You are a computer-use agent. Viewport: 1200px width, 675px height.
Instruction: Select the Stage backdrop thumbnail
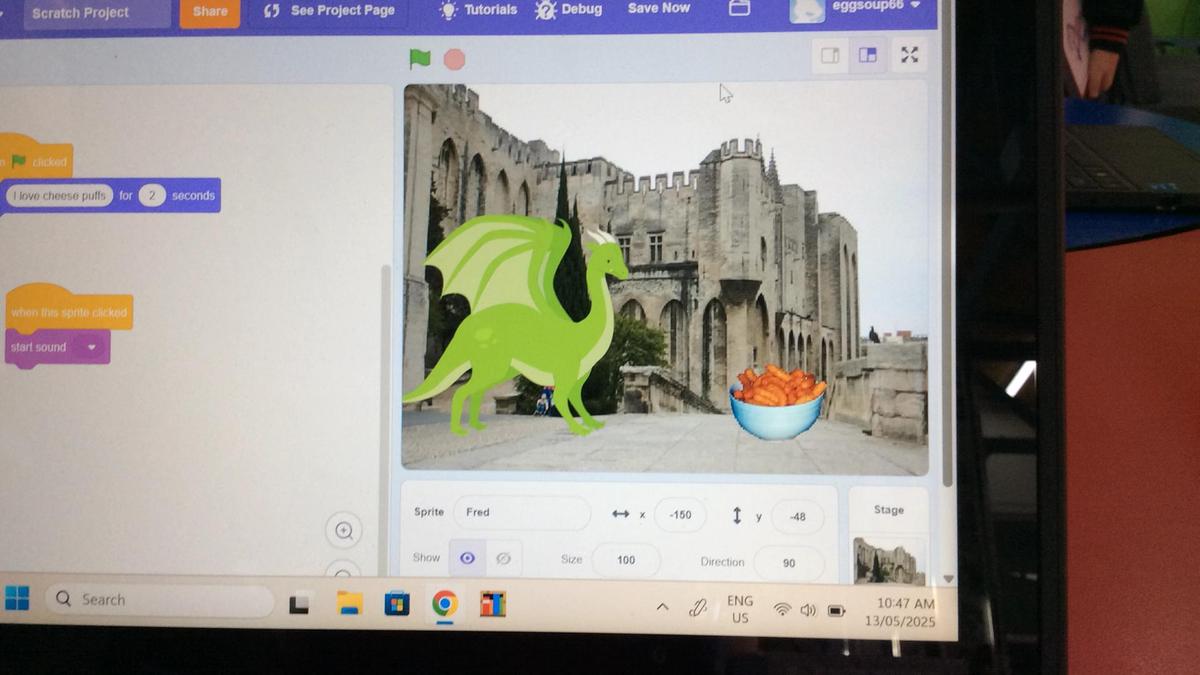[888, 560]
